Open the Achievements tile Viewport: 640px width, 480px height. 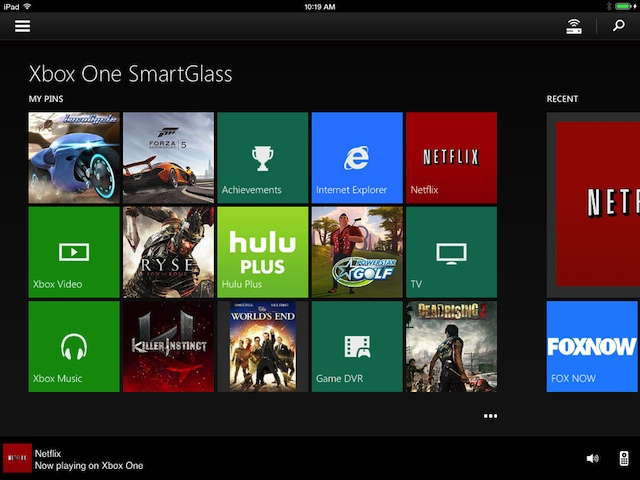click(x=262, y=157)
